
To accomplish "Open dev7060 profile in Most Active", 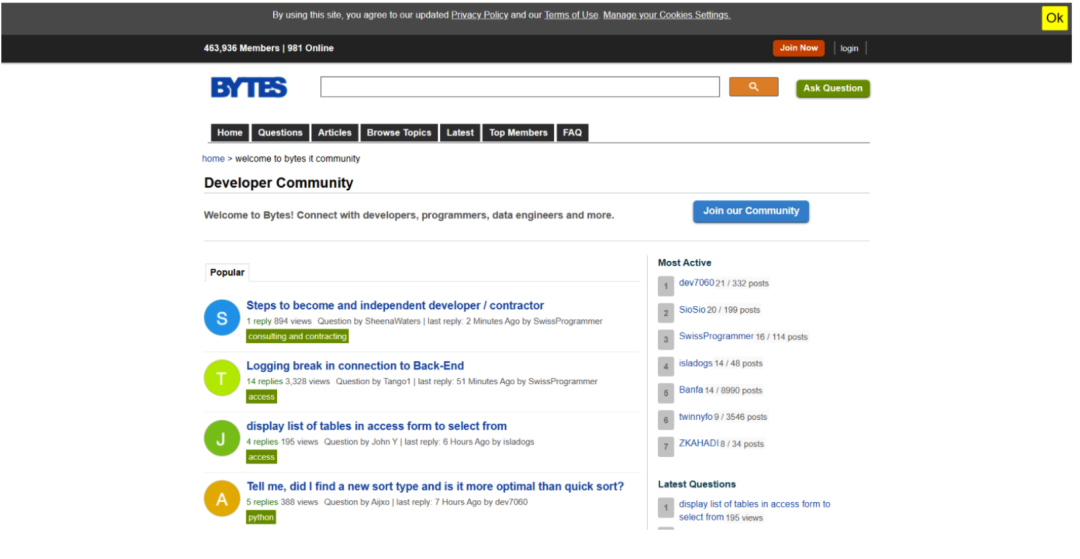I will pyautogui.click(x=696, y=283).
